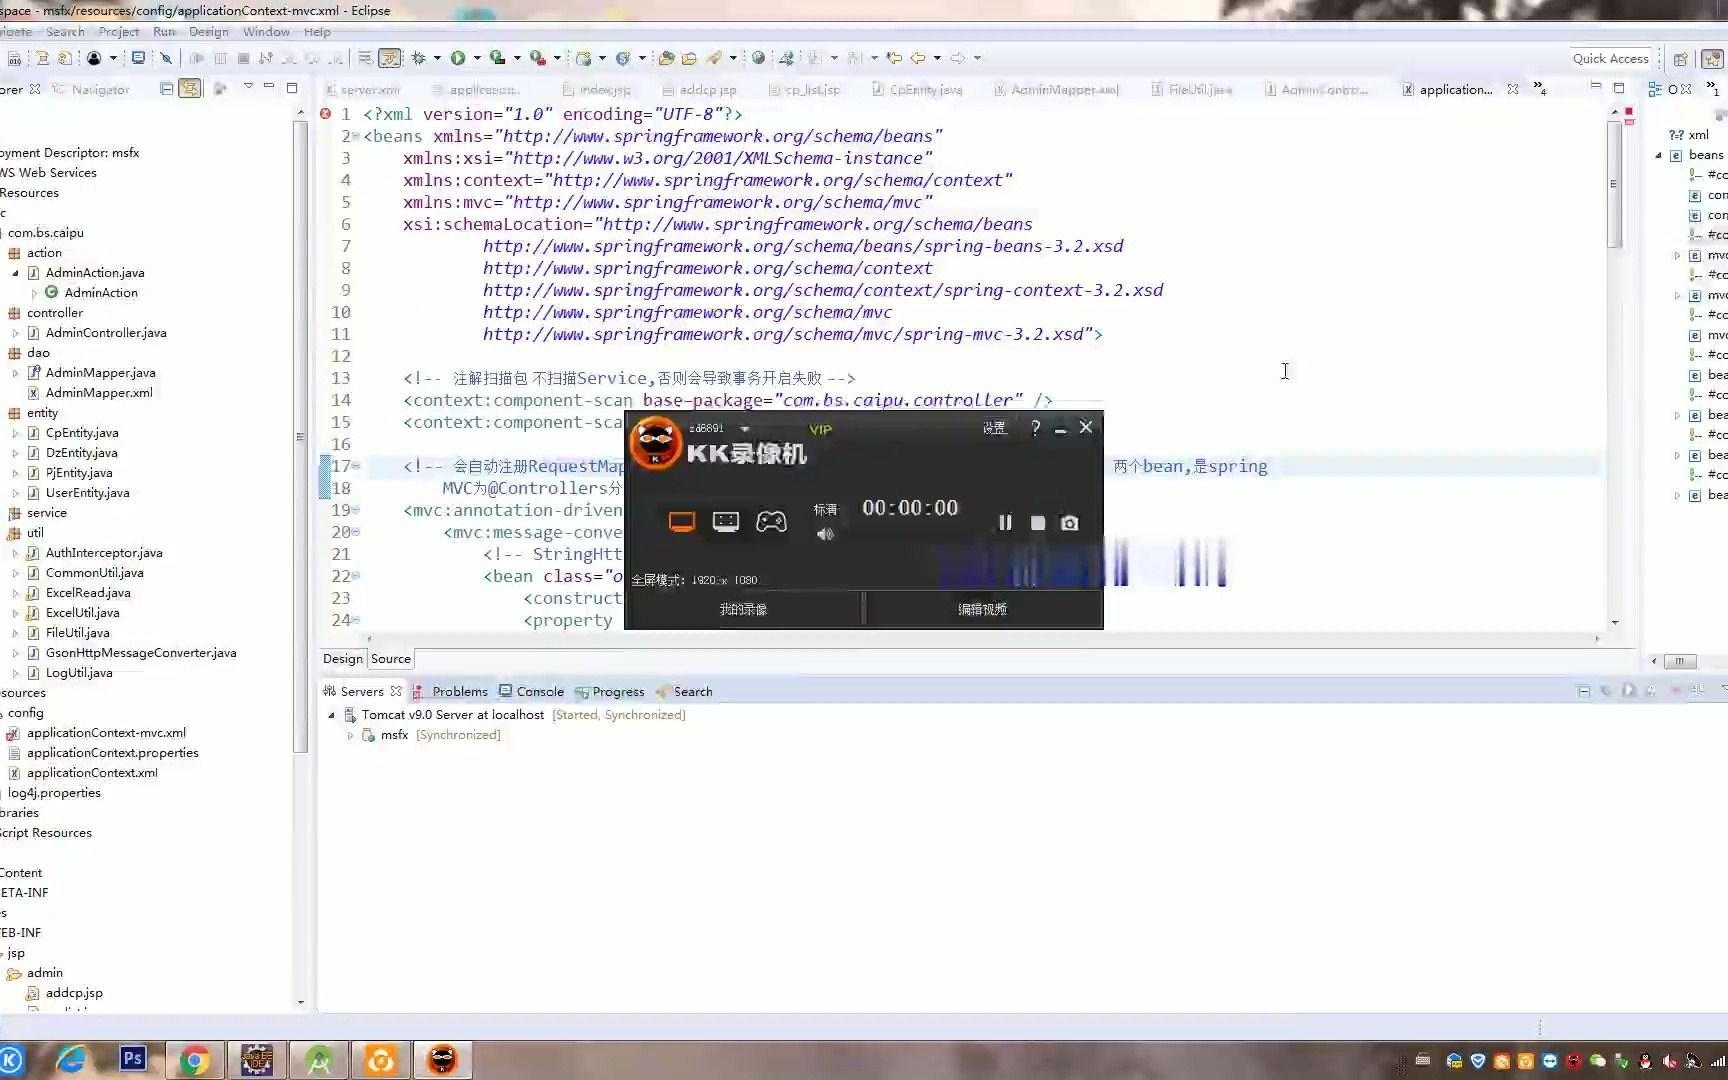
Task: Fold the code at line 17 comment
Action: point(356,466)
